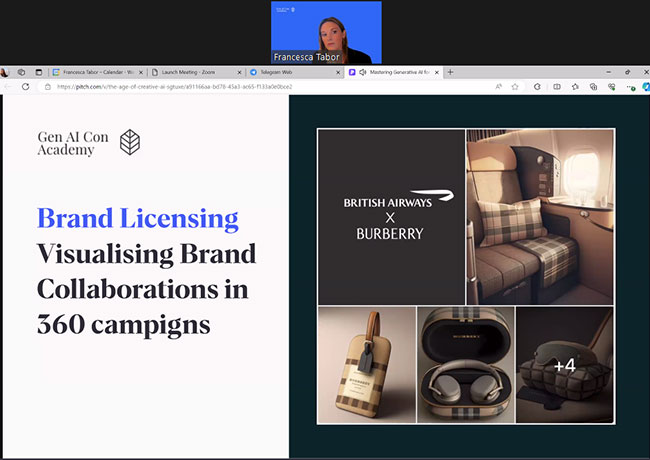Open the airplane seat image
The height and width of the screenshot is (460, 650).
(x=540, y=217)
